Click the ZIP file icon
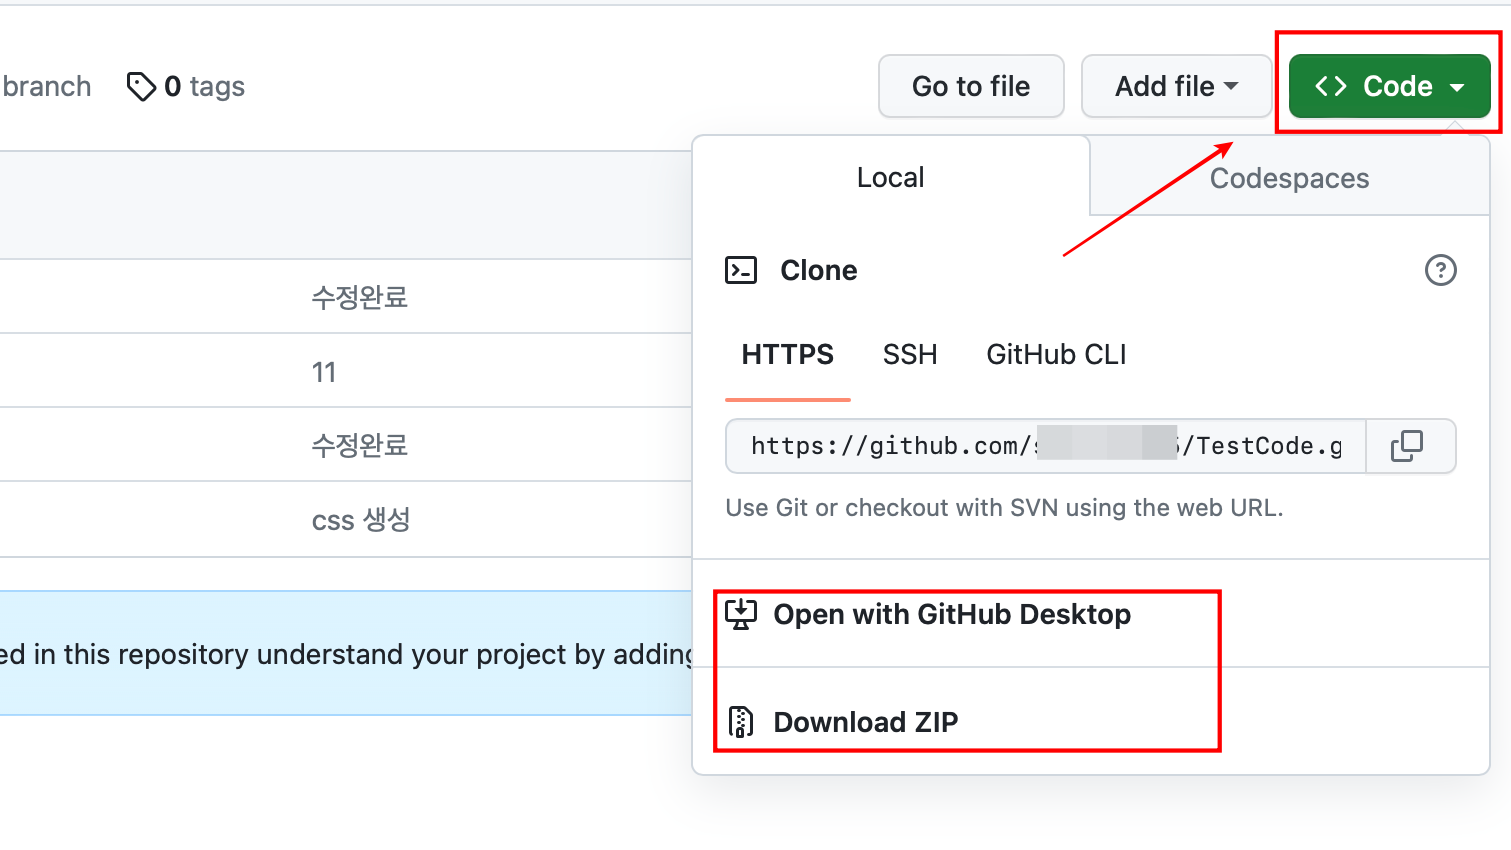Screen dimensions: 1511x850 [740, 721]
